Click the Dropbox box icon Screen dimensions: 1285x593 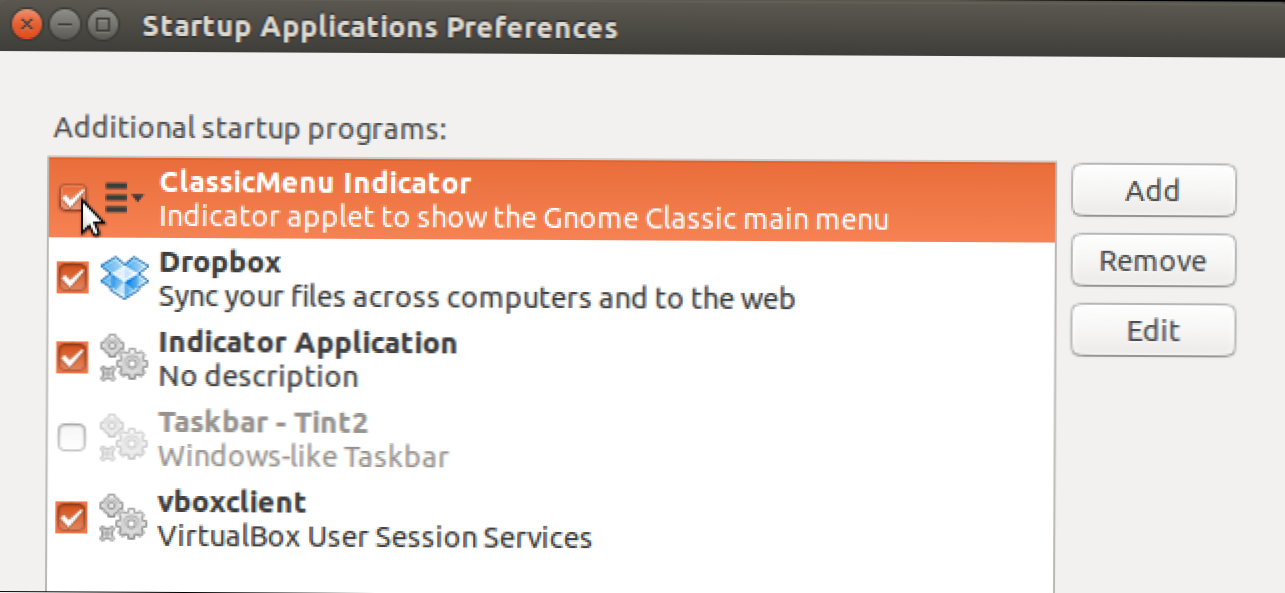coord(125,279)
